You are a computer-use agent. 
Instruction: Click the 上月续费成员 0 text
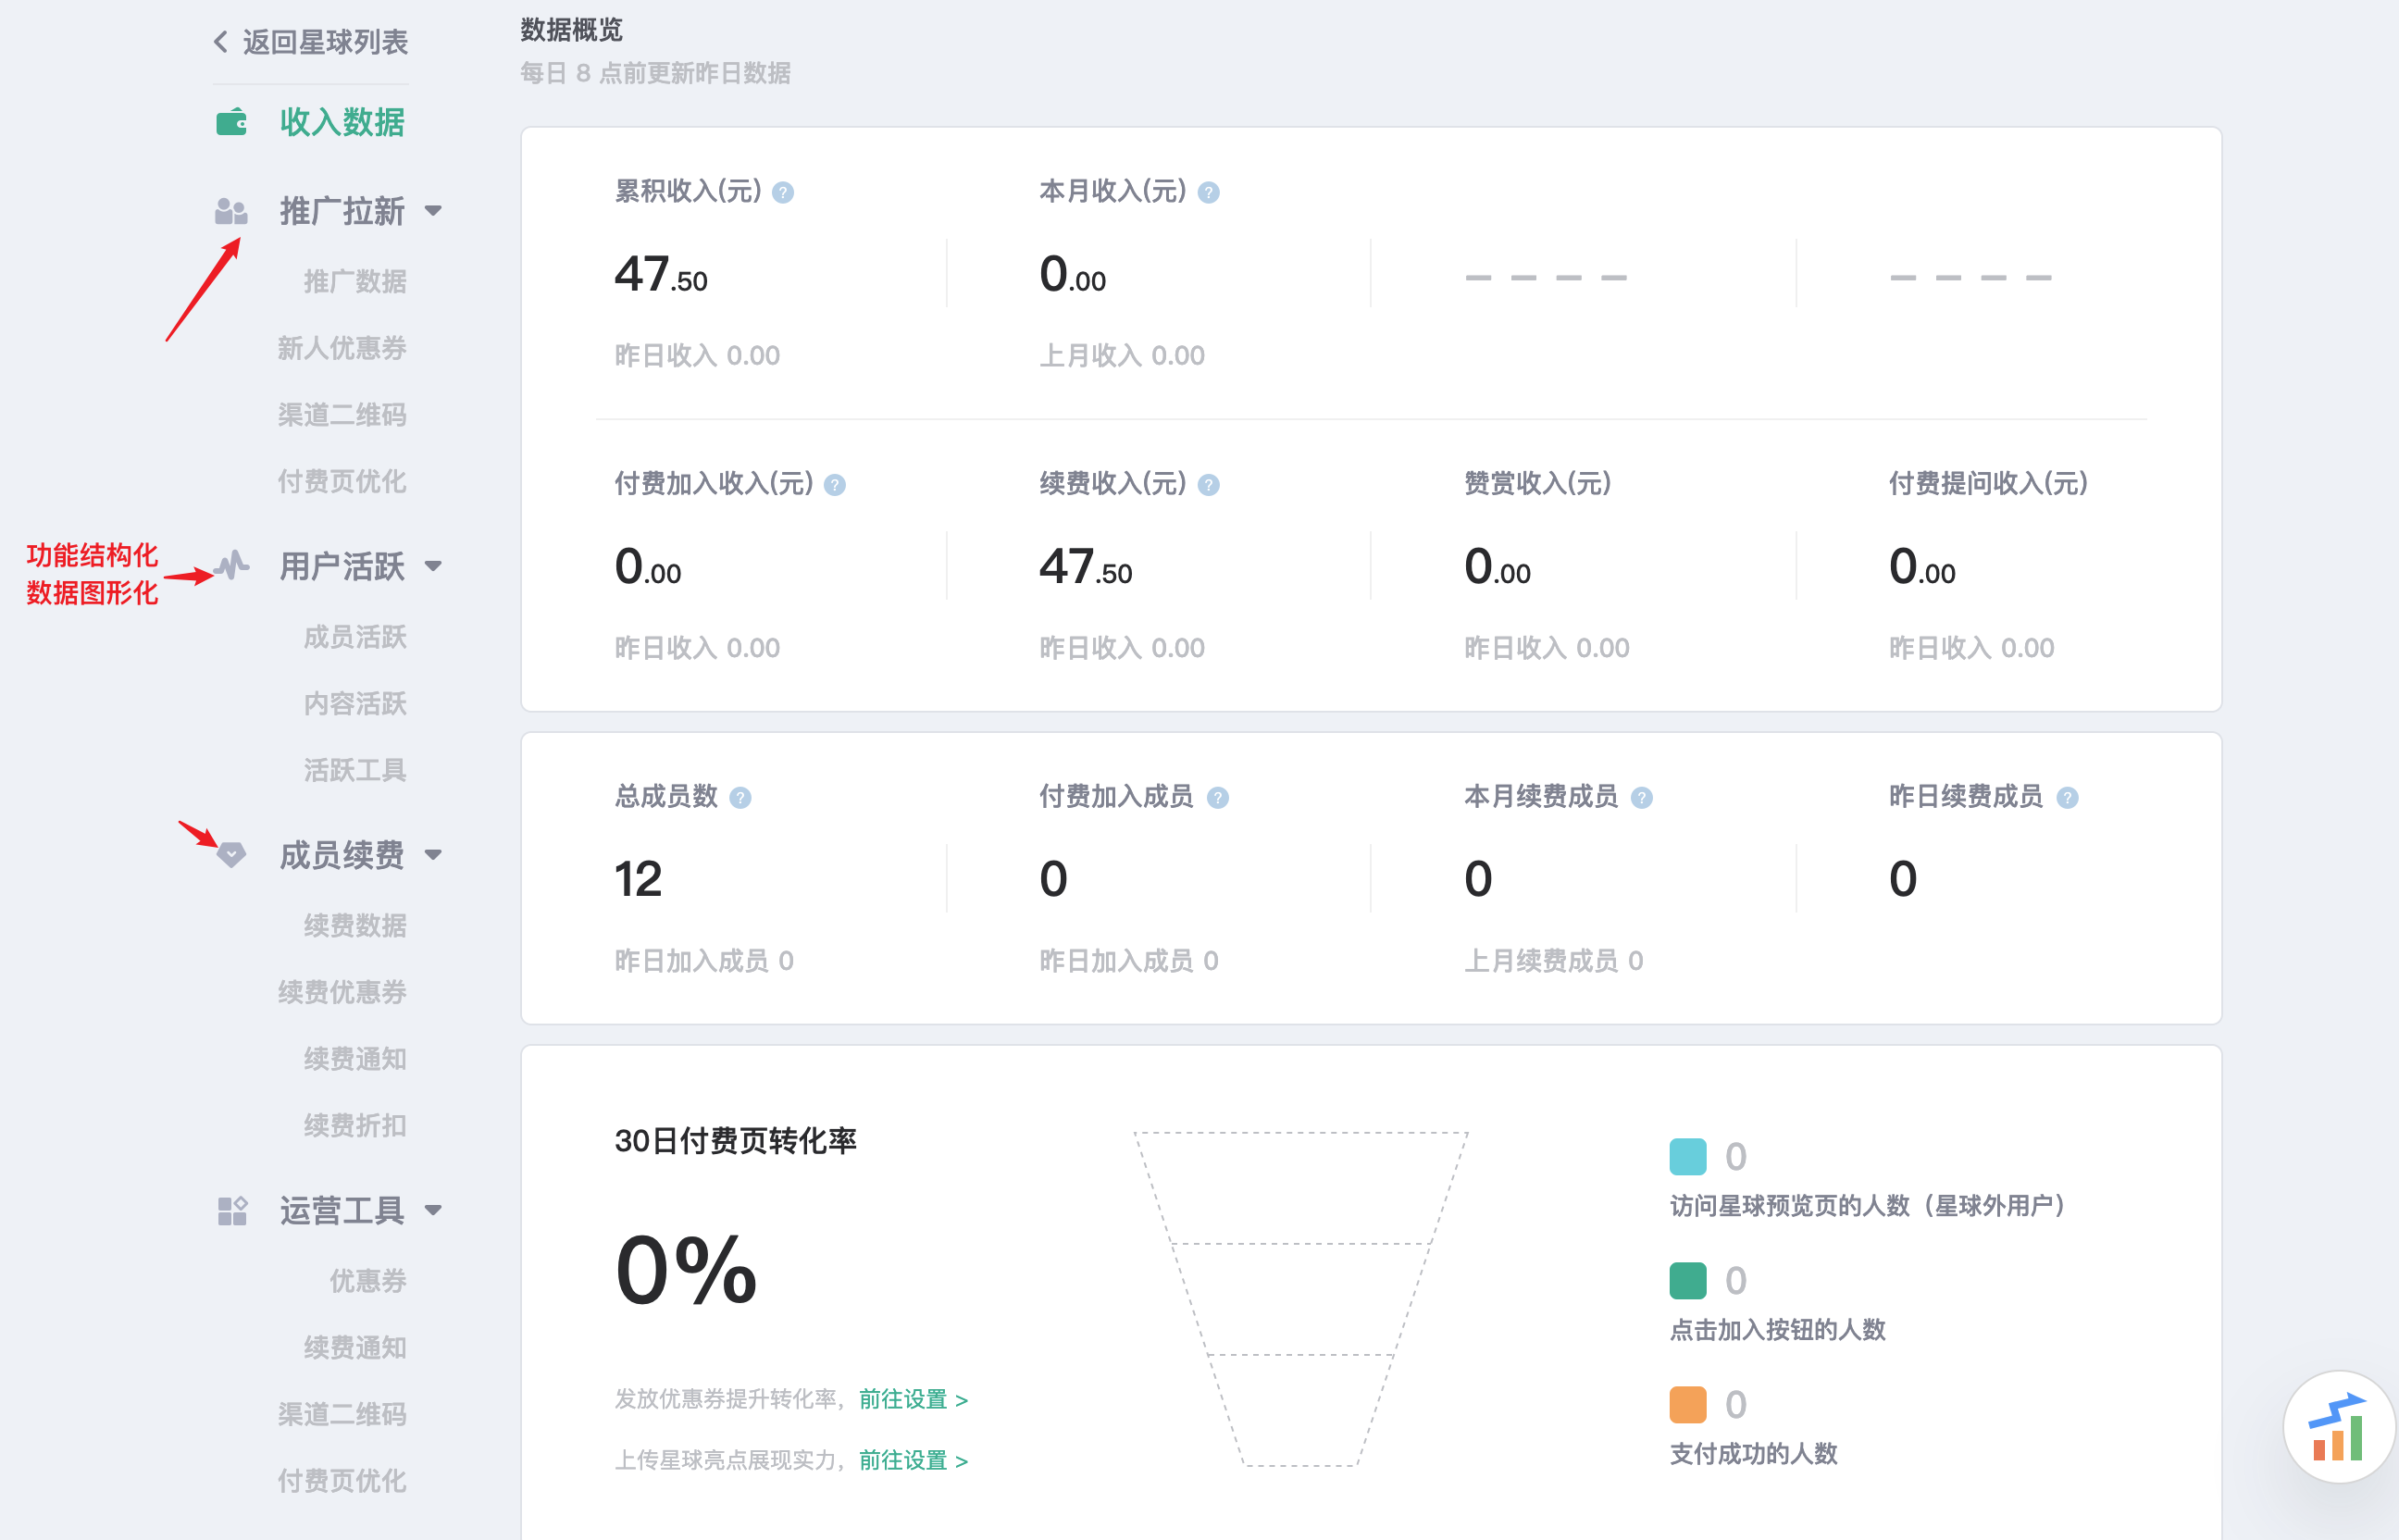click(x=1553, y=961)
